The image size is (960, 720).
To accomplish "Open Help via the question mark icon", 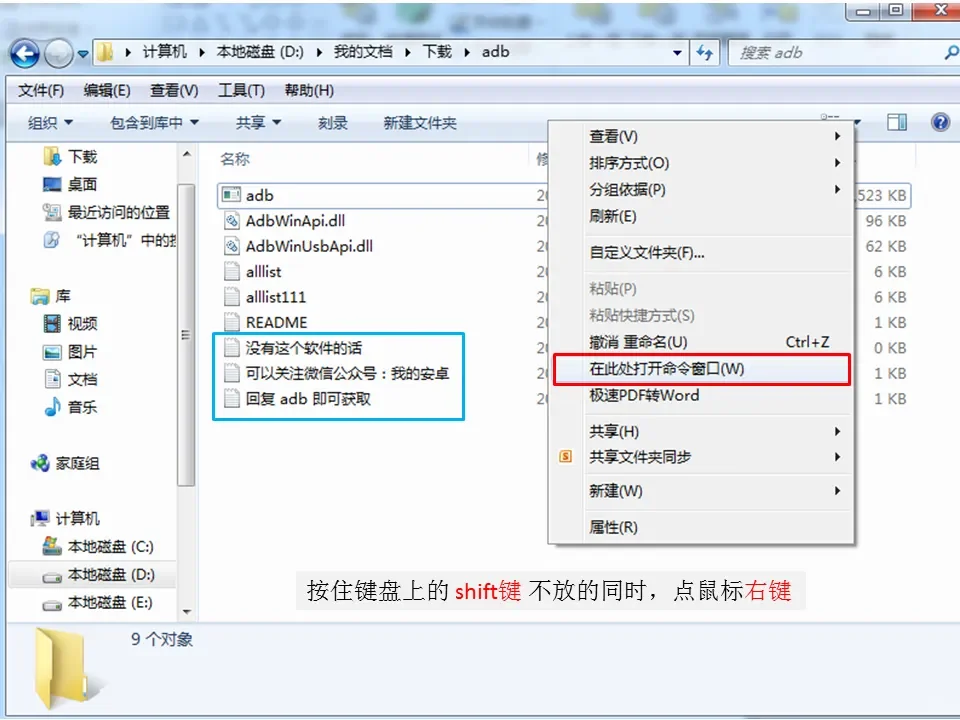I will [938, 122].
